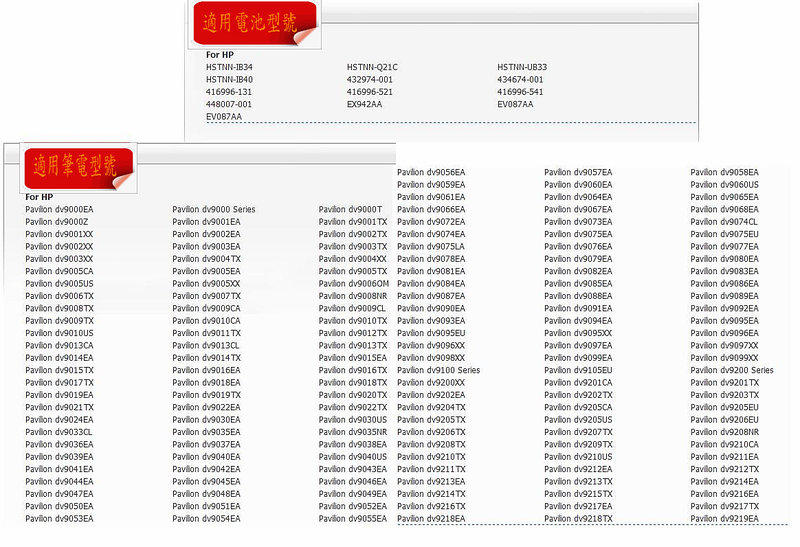Select Pavilion dv9000 Series entry
The image size is (800, 547).
pyautogui.click(x=214, y=209)
